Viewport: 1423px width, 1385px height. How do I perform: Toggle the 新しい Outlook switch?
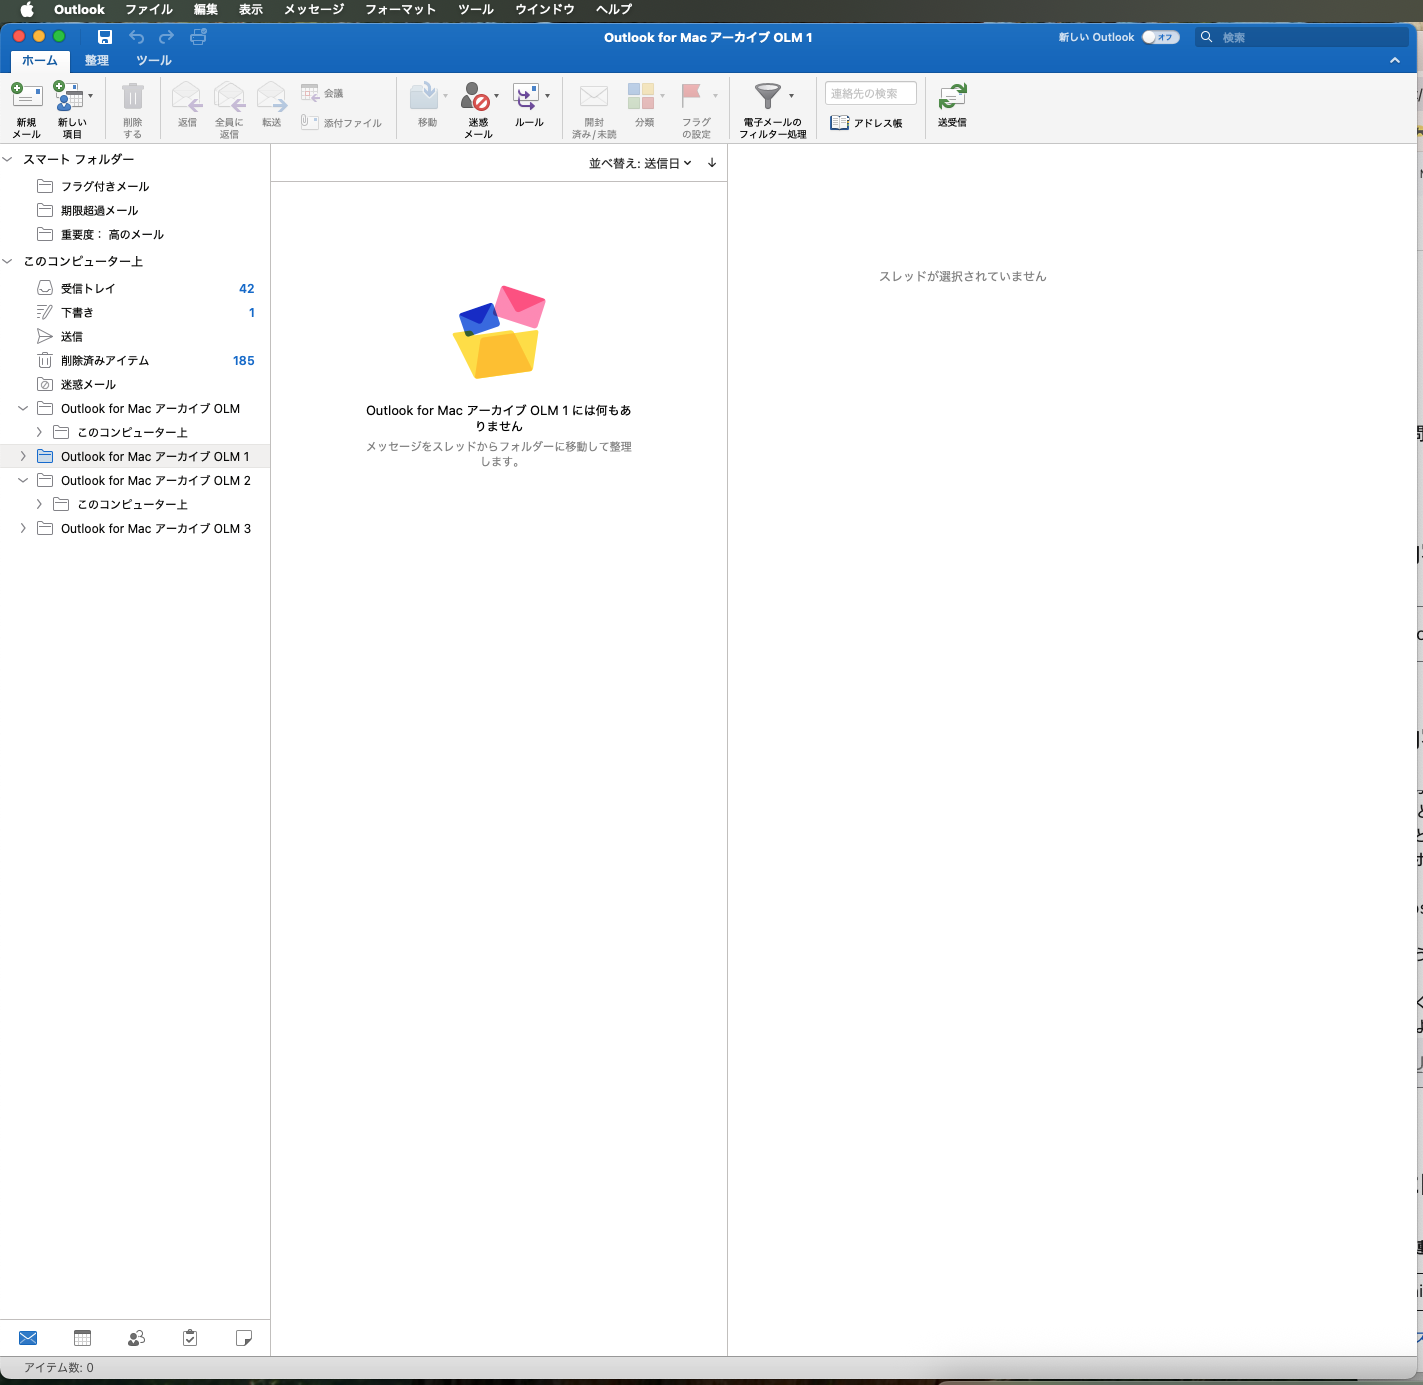(x=1160, y=37)
